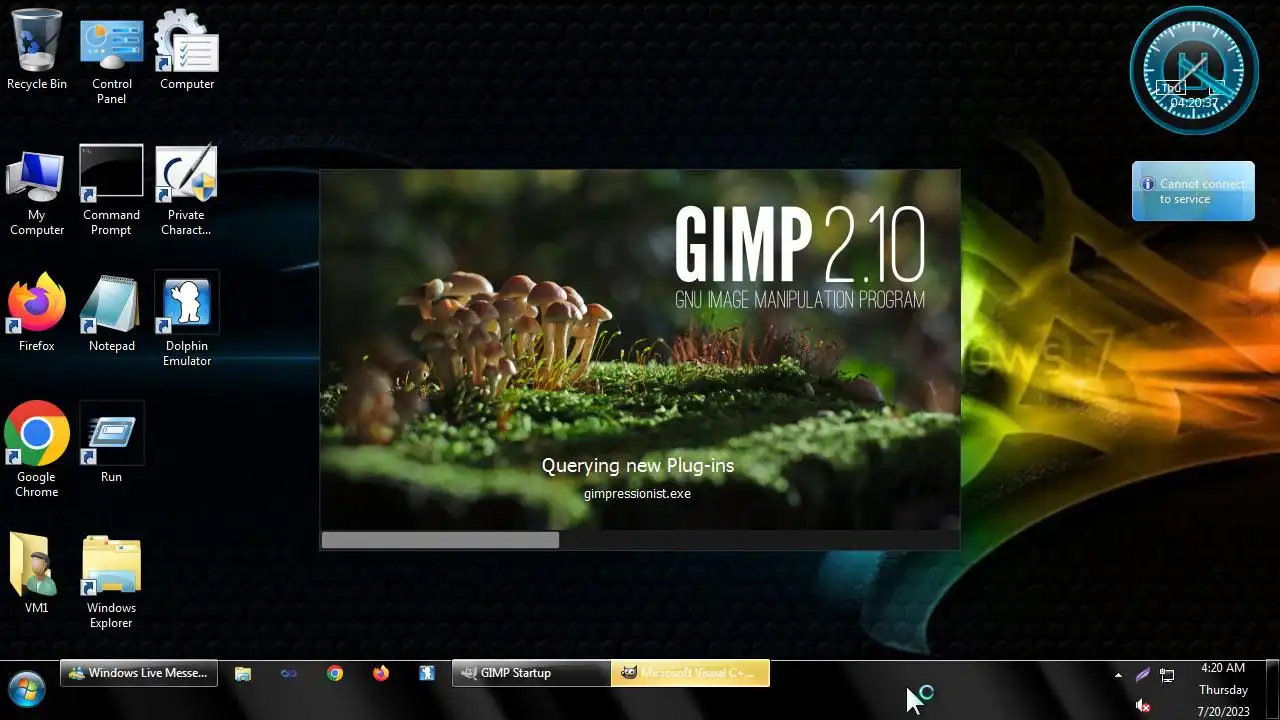Click the 'gimpressionist.exe' text on splash
This screenshot has width=1280, height=720.
(x=637, y=493)
